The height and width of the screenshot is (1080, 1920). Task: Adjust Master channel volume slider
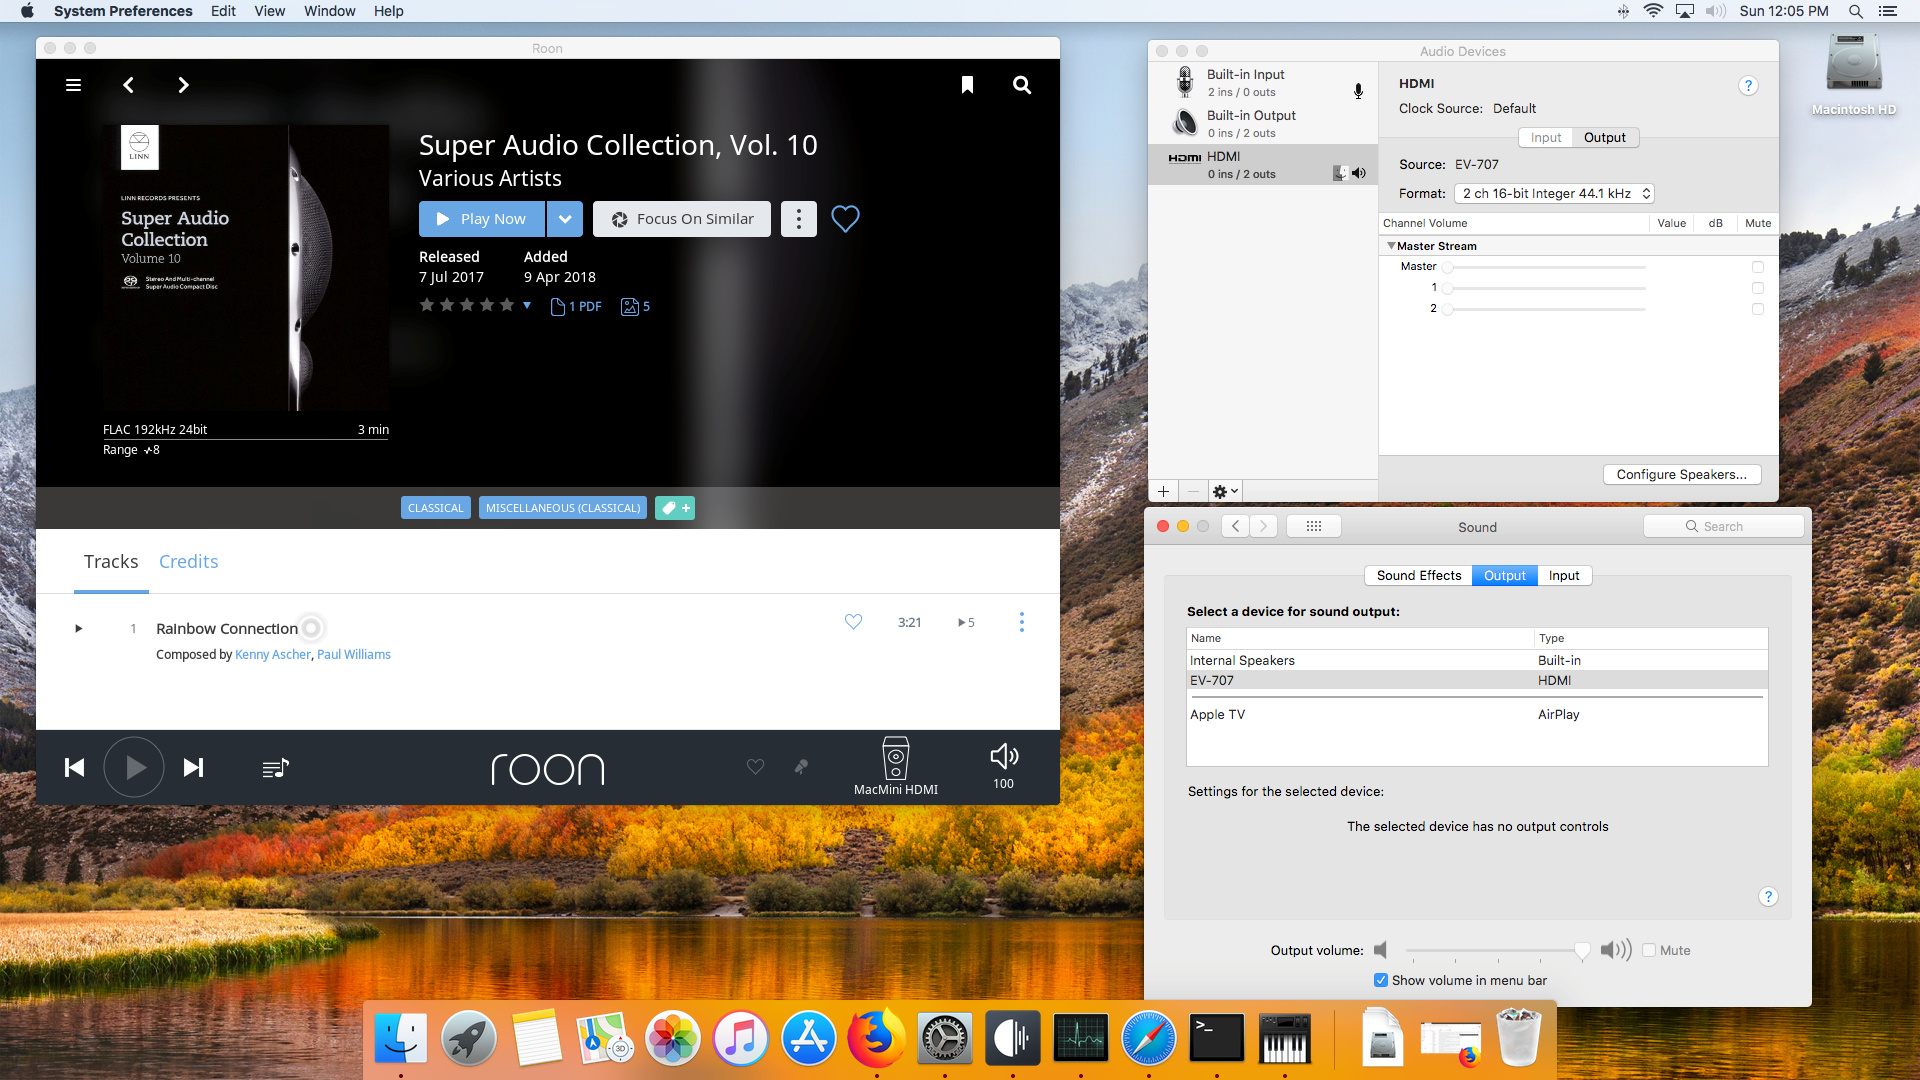pos(1546,267)
